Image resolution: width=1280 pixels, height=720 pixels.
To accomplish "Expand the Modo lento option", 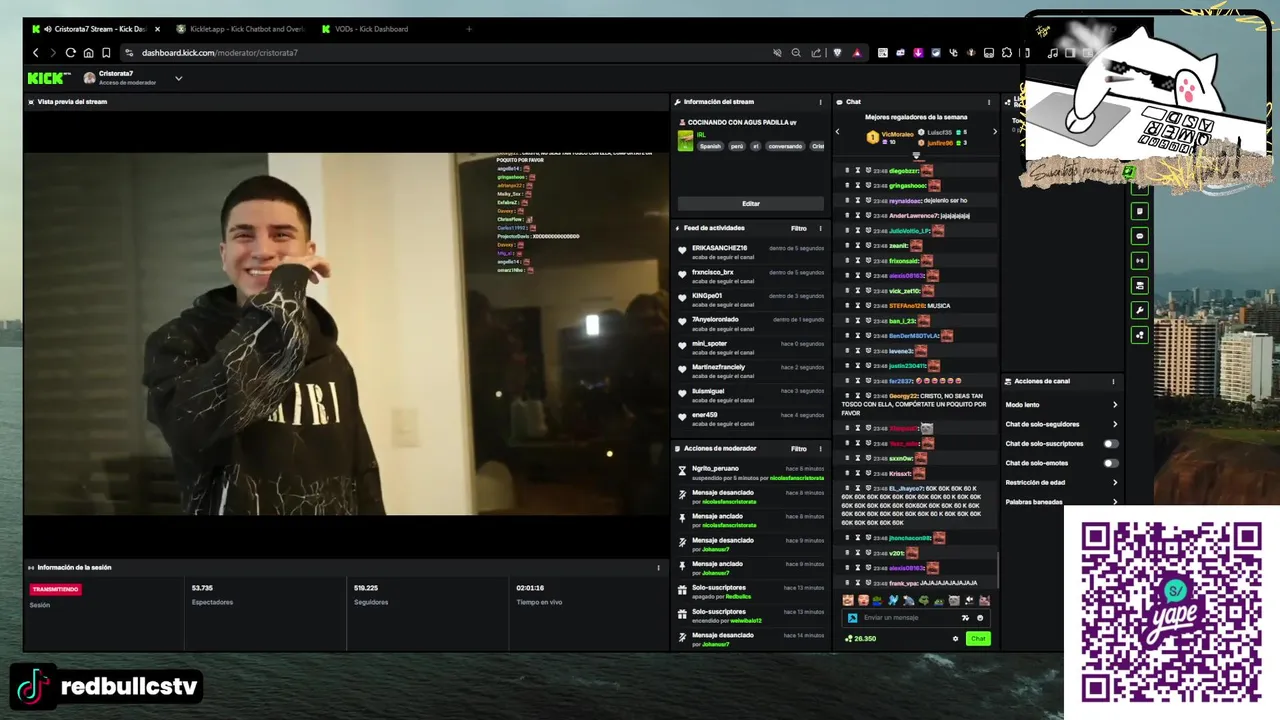I will 1061,405.
